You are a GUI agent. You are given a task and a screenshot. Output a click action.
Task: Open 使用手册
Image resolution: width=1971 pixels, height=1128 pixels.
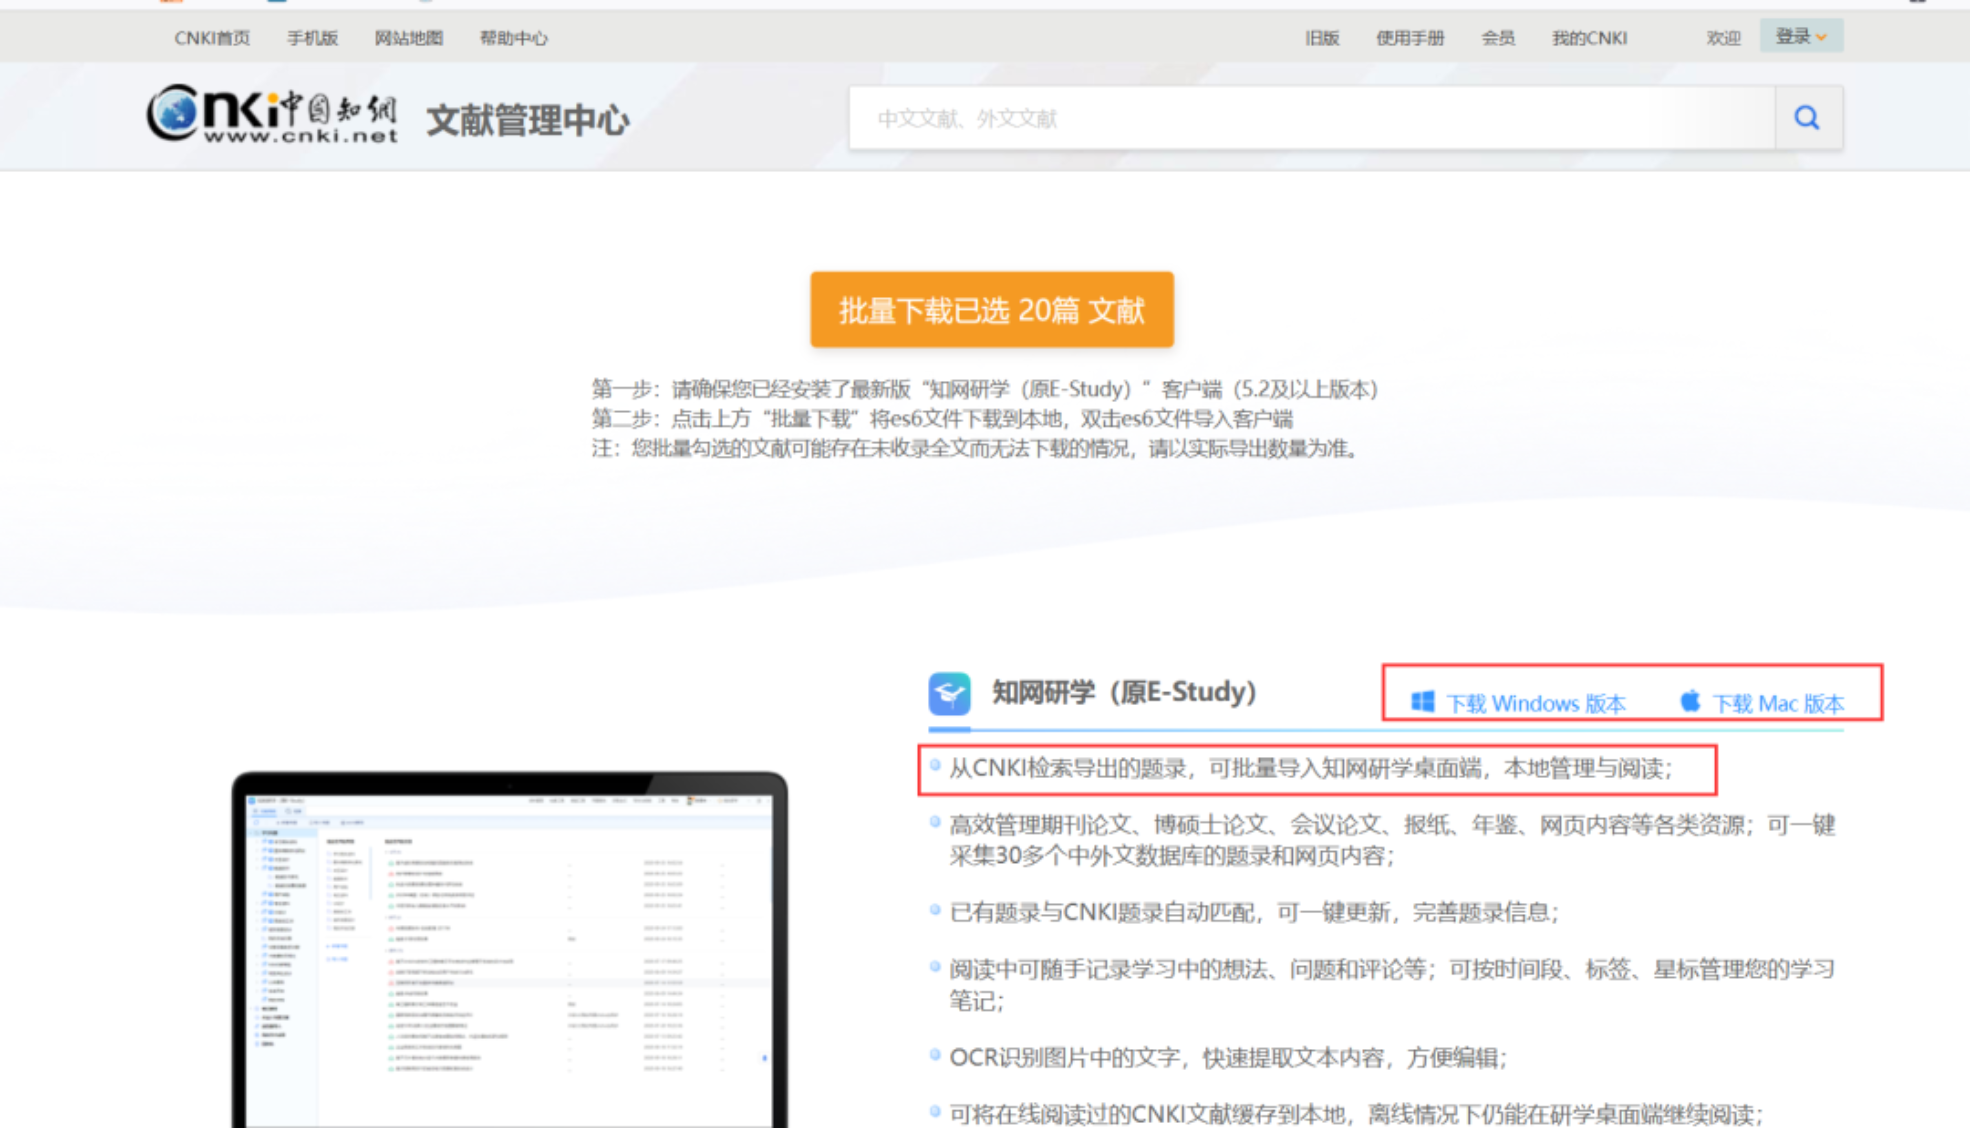[x=1410, y=38]
